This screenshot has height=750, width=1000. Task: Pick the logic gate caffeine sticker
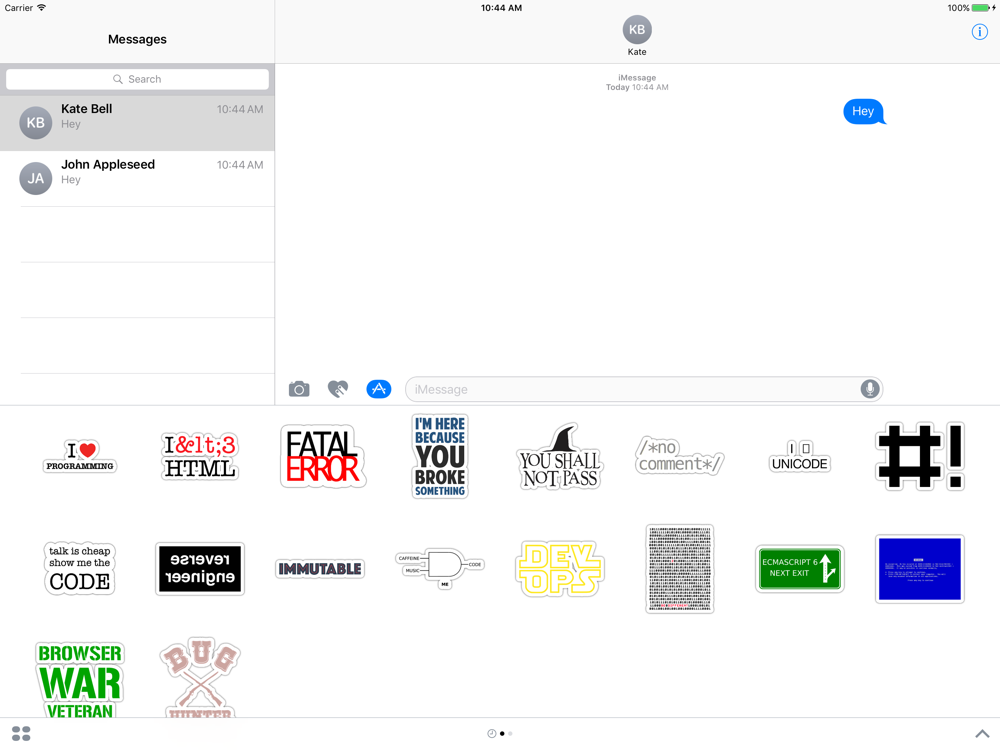tap(440, 568)
